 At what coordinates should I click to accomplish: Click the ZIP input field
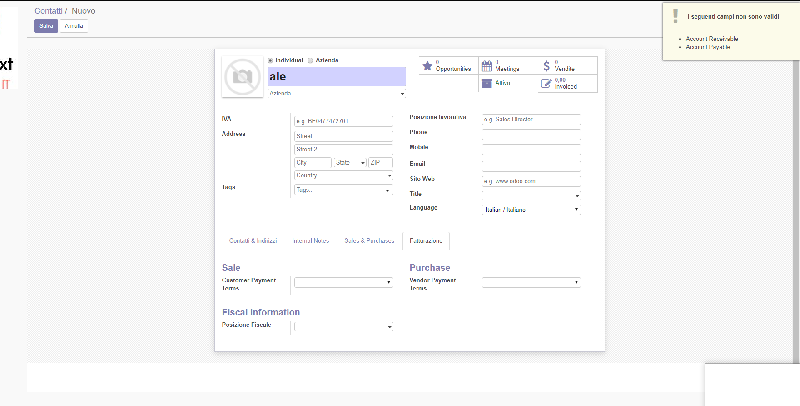(x=381, y=163)
